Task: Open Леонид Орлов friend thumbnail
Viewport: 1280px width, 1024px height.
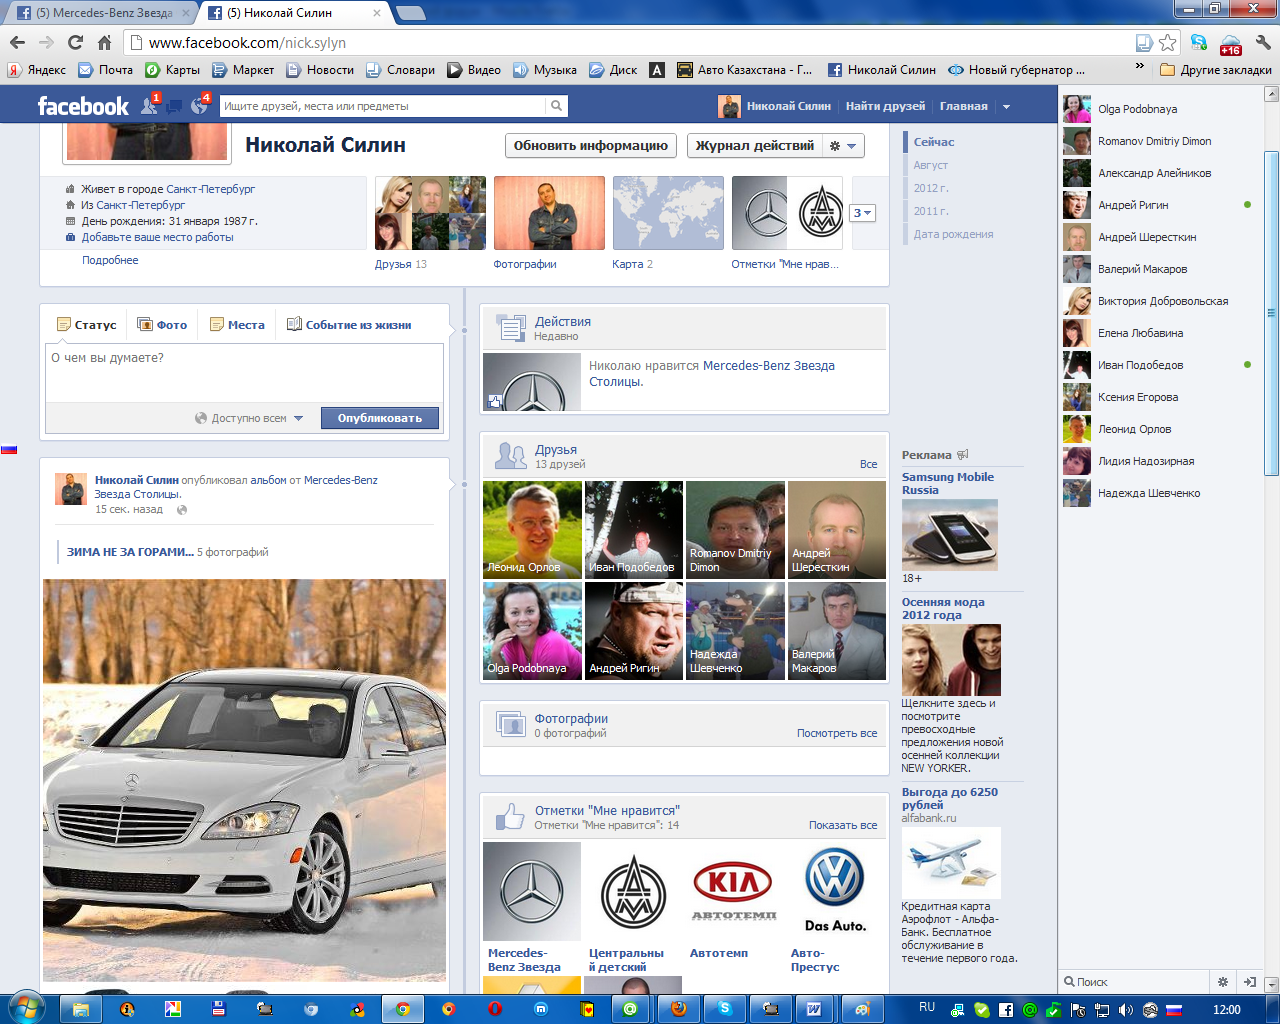Action: 532,530
